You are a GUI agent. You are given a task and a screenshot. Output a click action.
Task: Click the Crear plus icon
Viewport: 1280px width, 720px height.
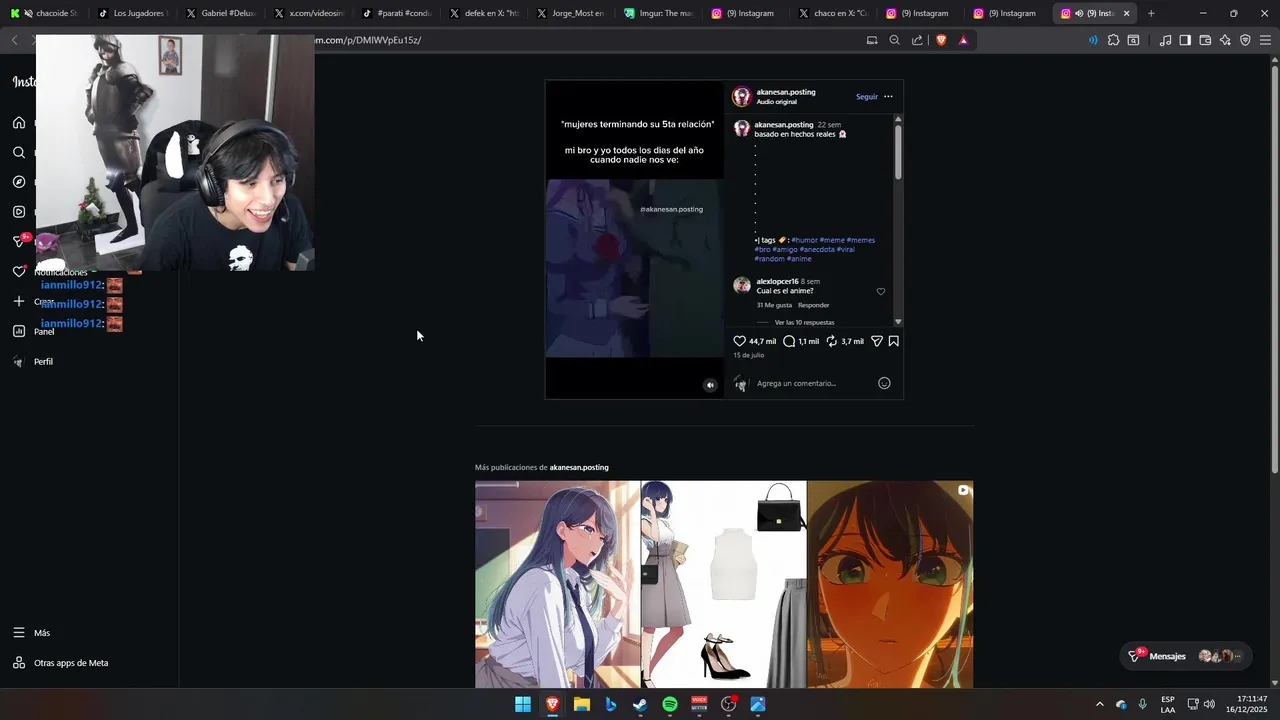(19, 301)
